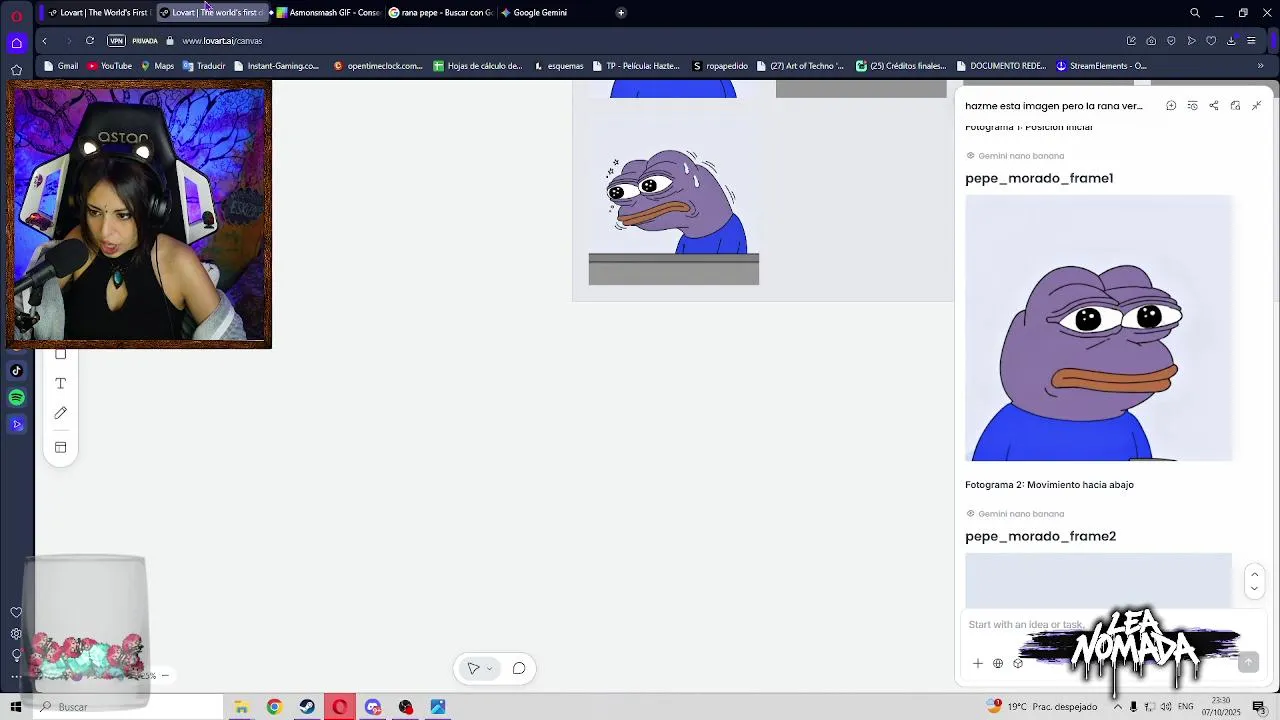Open YouTube bookmark
The width and height of the screenshot is (1280, 720).
point(110,66)
